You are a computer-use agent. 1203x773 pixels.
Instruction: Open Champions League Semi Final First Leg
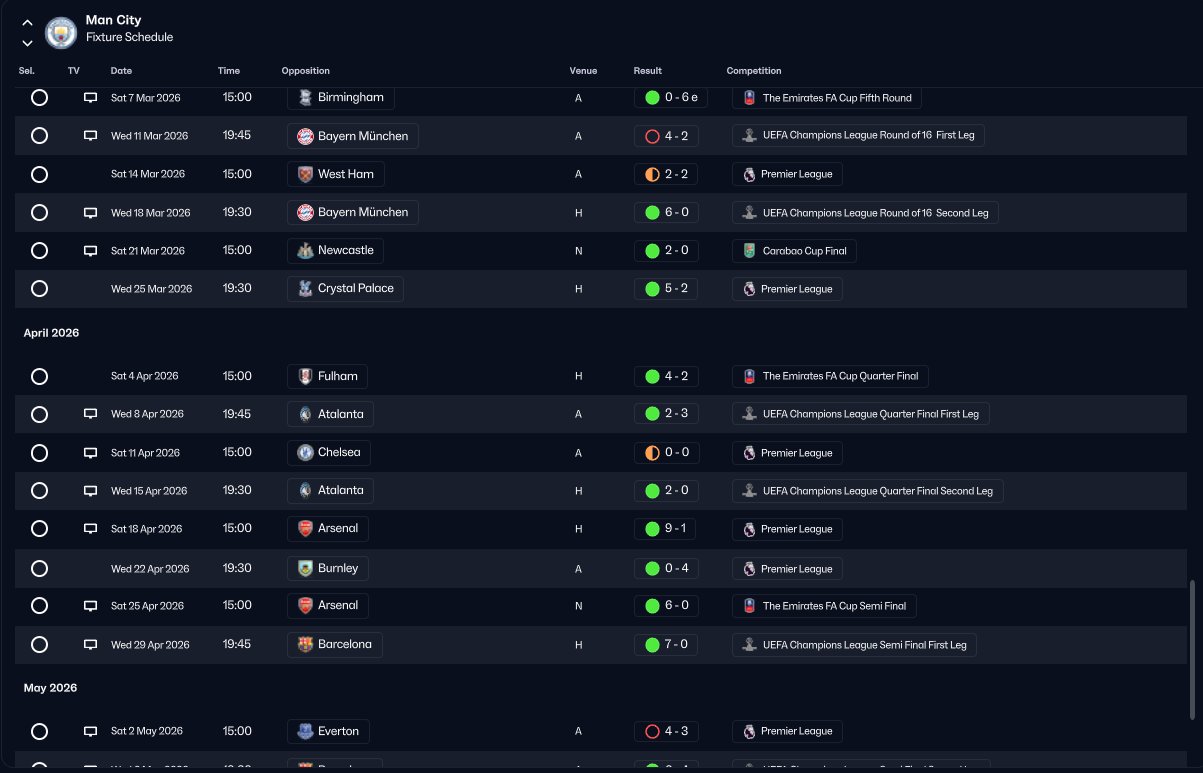854,645
